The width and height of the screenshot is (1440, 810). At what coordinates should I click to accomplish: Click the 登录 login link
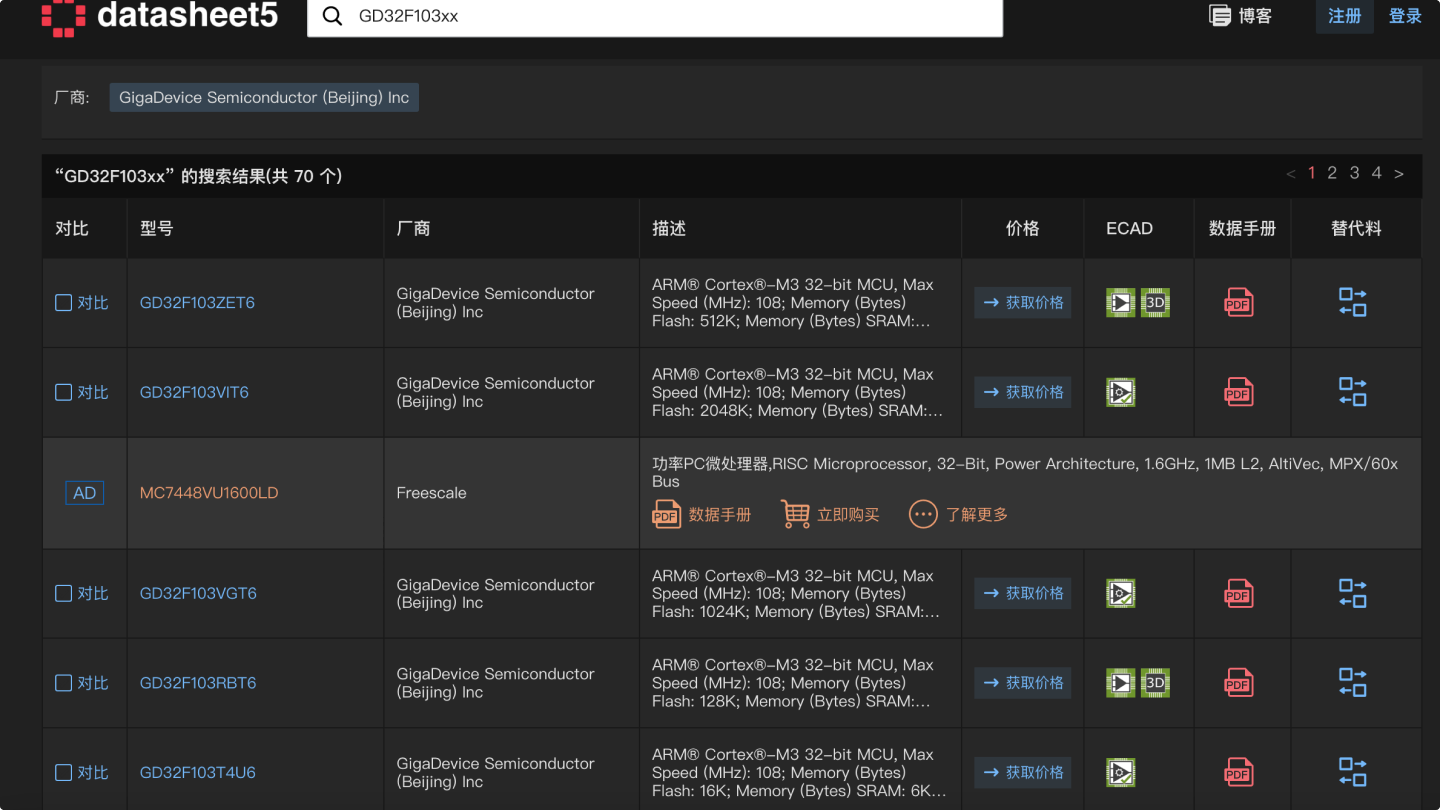coord(1405,16)
